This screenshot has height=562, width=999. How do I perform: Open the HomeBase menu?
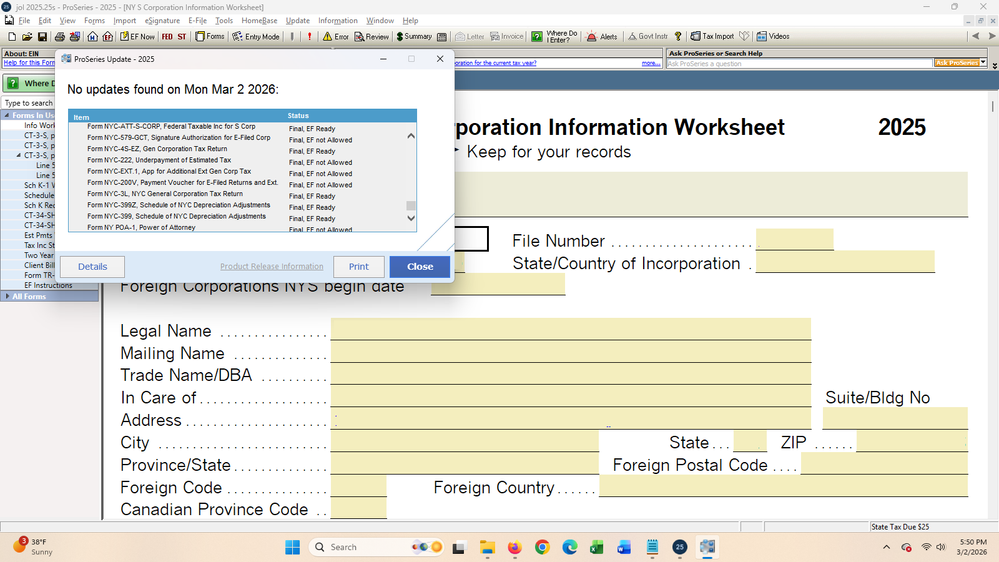[259, 20]
